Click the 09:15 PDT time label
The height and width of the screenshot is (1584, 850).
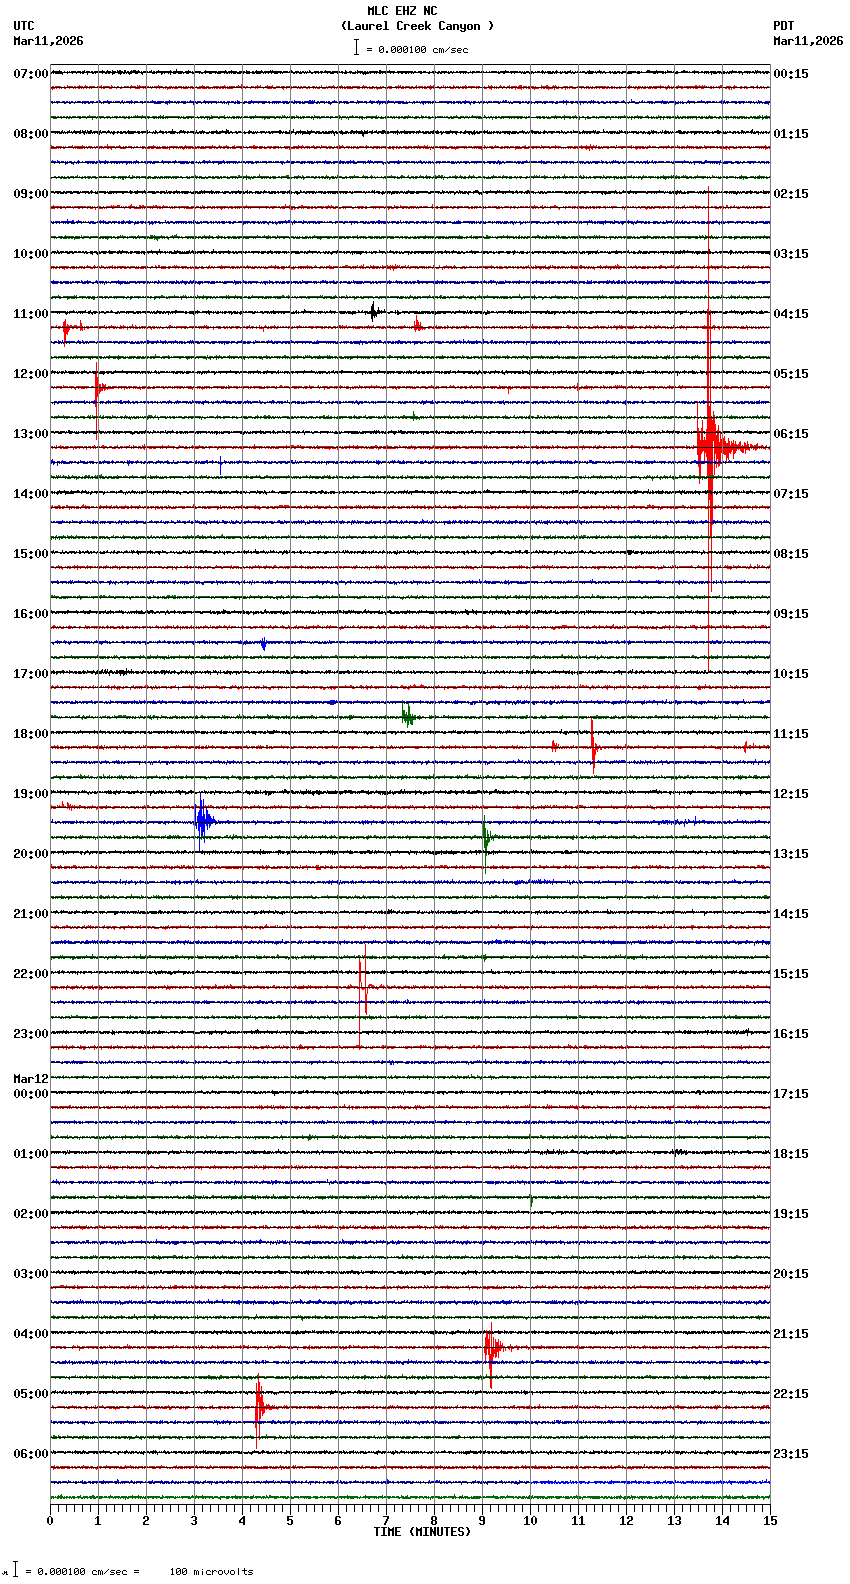[791, 614]
